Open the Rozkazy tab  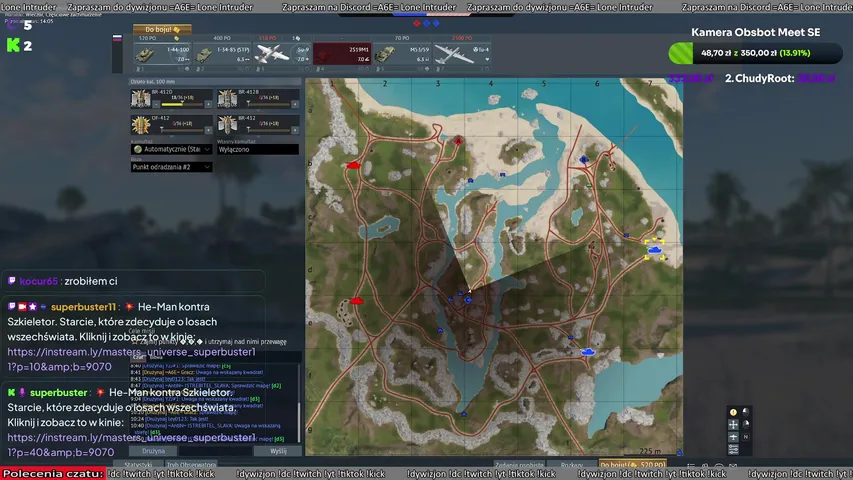pyautogui.click(x=572, y=465)
